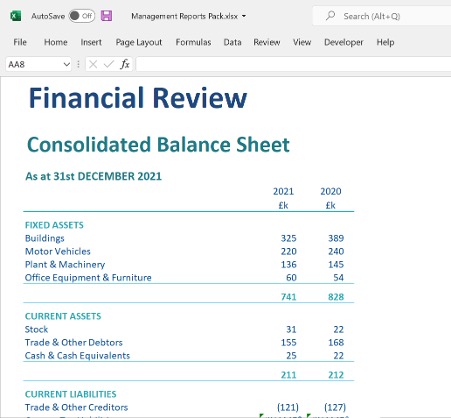
Task: Select the Page Layout tab
Action: [x=139, y=42]
